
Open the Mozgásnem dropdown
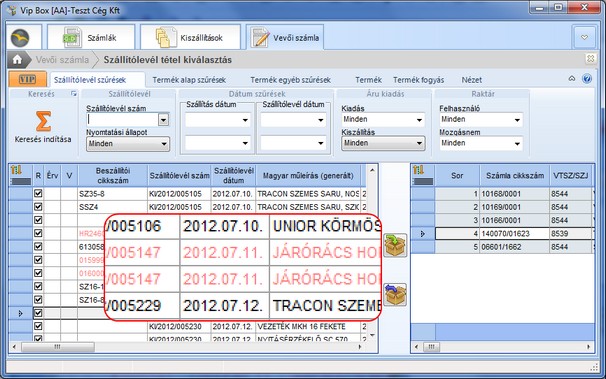coord(481,143)
